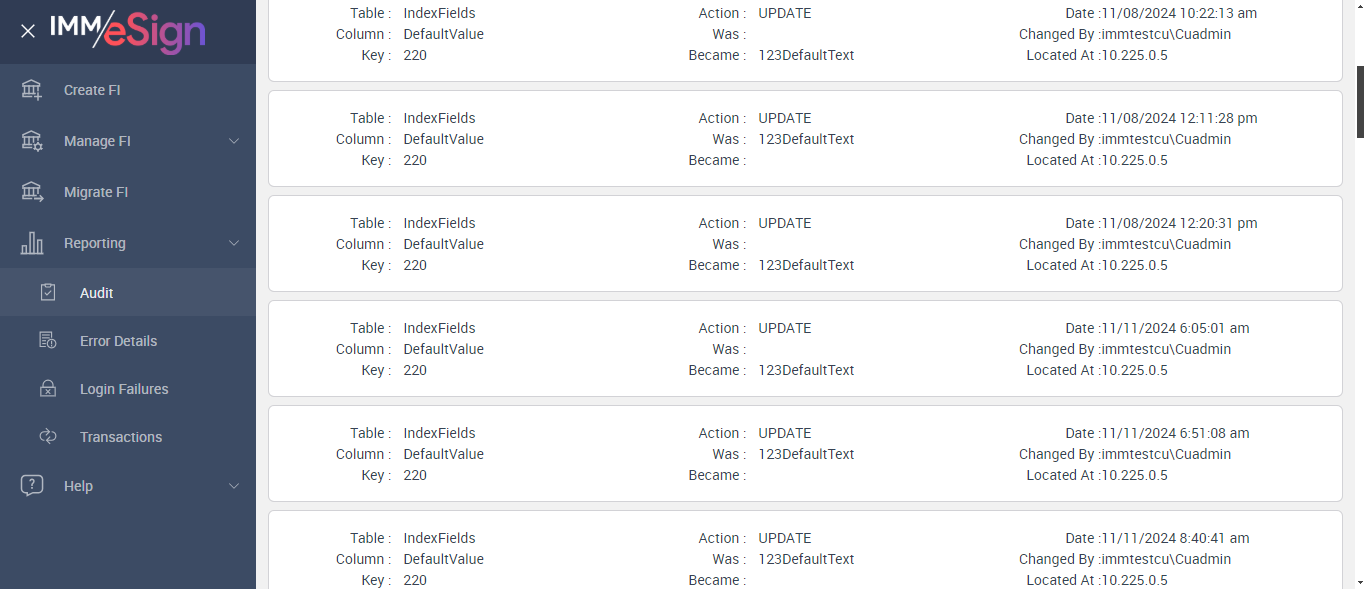This screenshot has height=589, width=1366.
Task: Click the Help question bubble icon
Action: coord(32,486)
